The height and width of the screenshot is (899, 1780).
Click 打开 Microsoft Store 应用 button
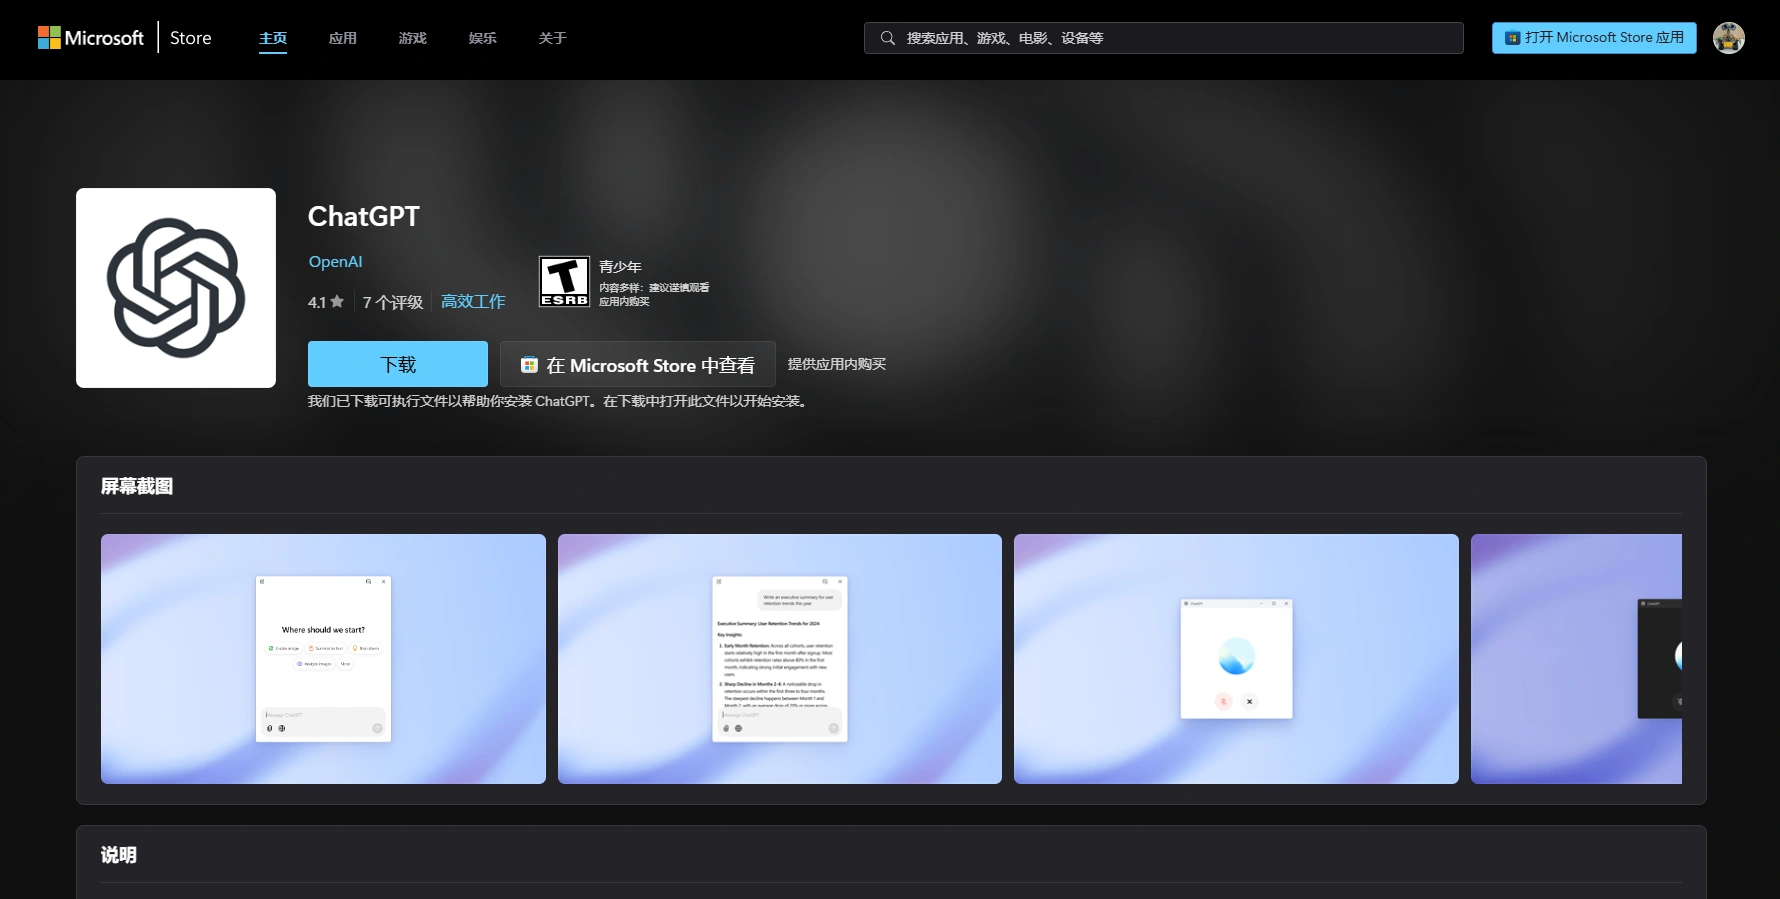1594,38
